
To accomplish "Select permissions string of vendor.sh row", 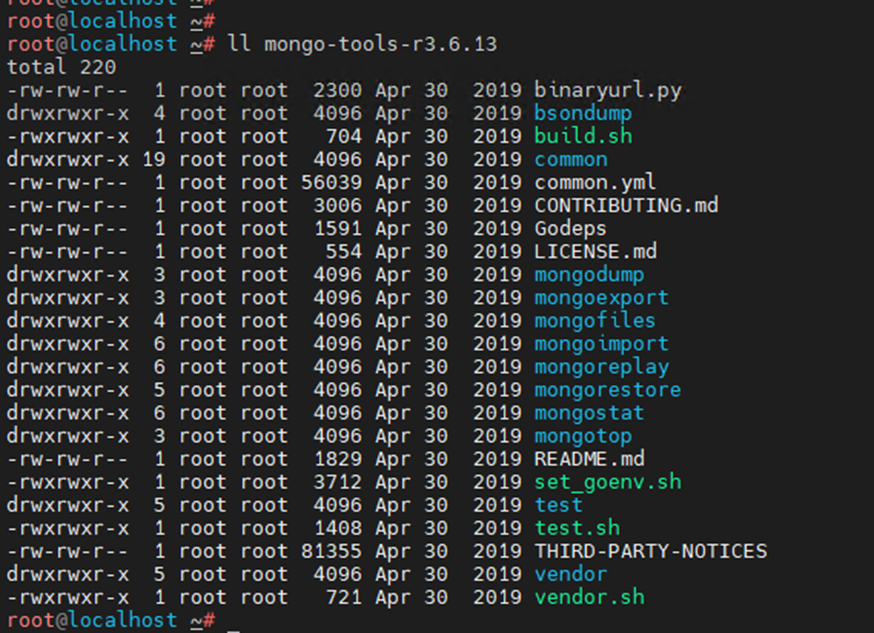I will (67, 597).
